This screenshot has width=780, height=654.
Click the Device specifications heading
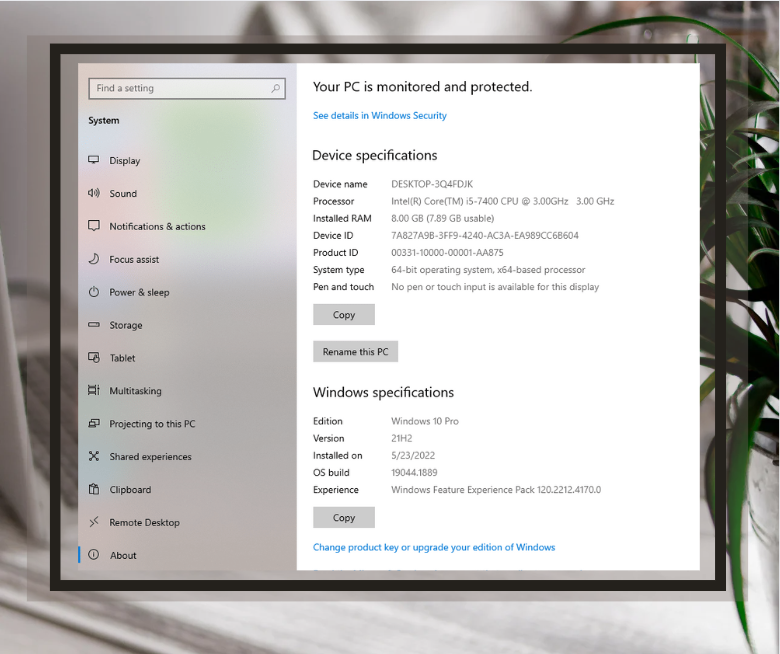375,155
